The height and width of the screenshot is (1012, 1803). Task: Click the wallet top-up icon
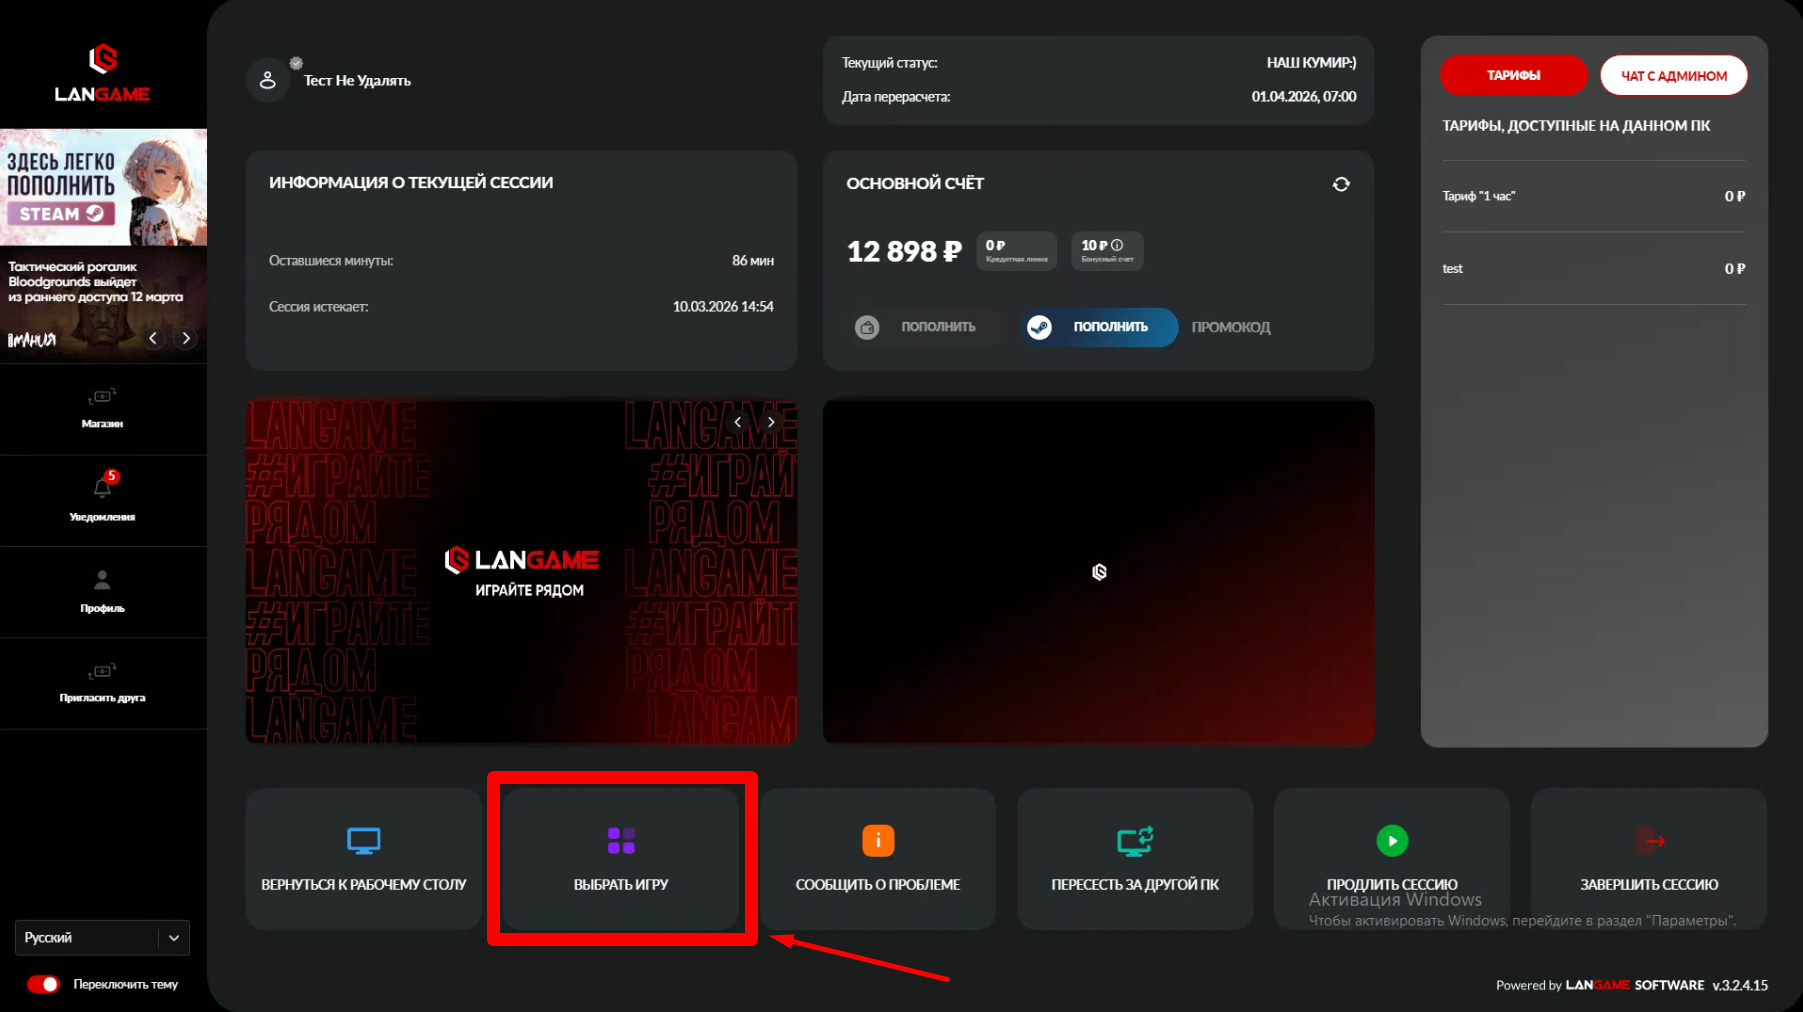pyautogui.click(x=867, y=327)
